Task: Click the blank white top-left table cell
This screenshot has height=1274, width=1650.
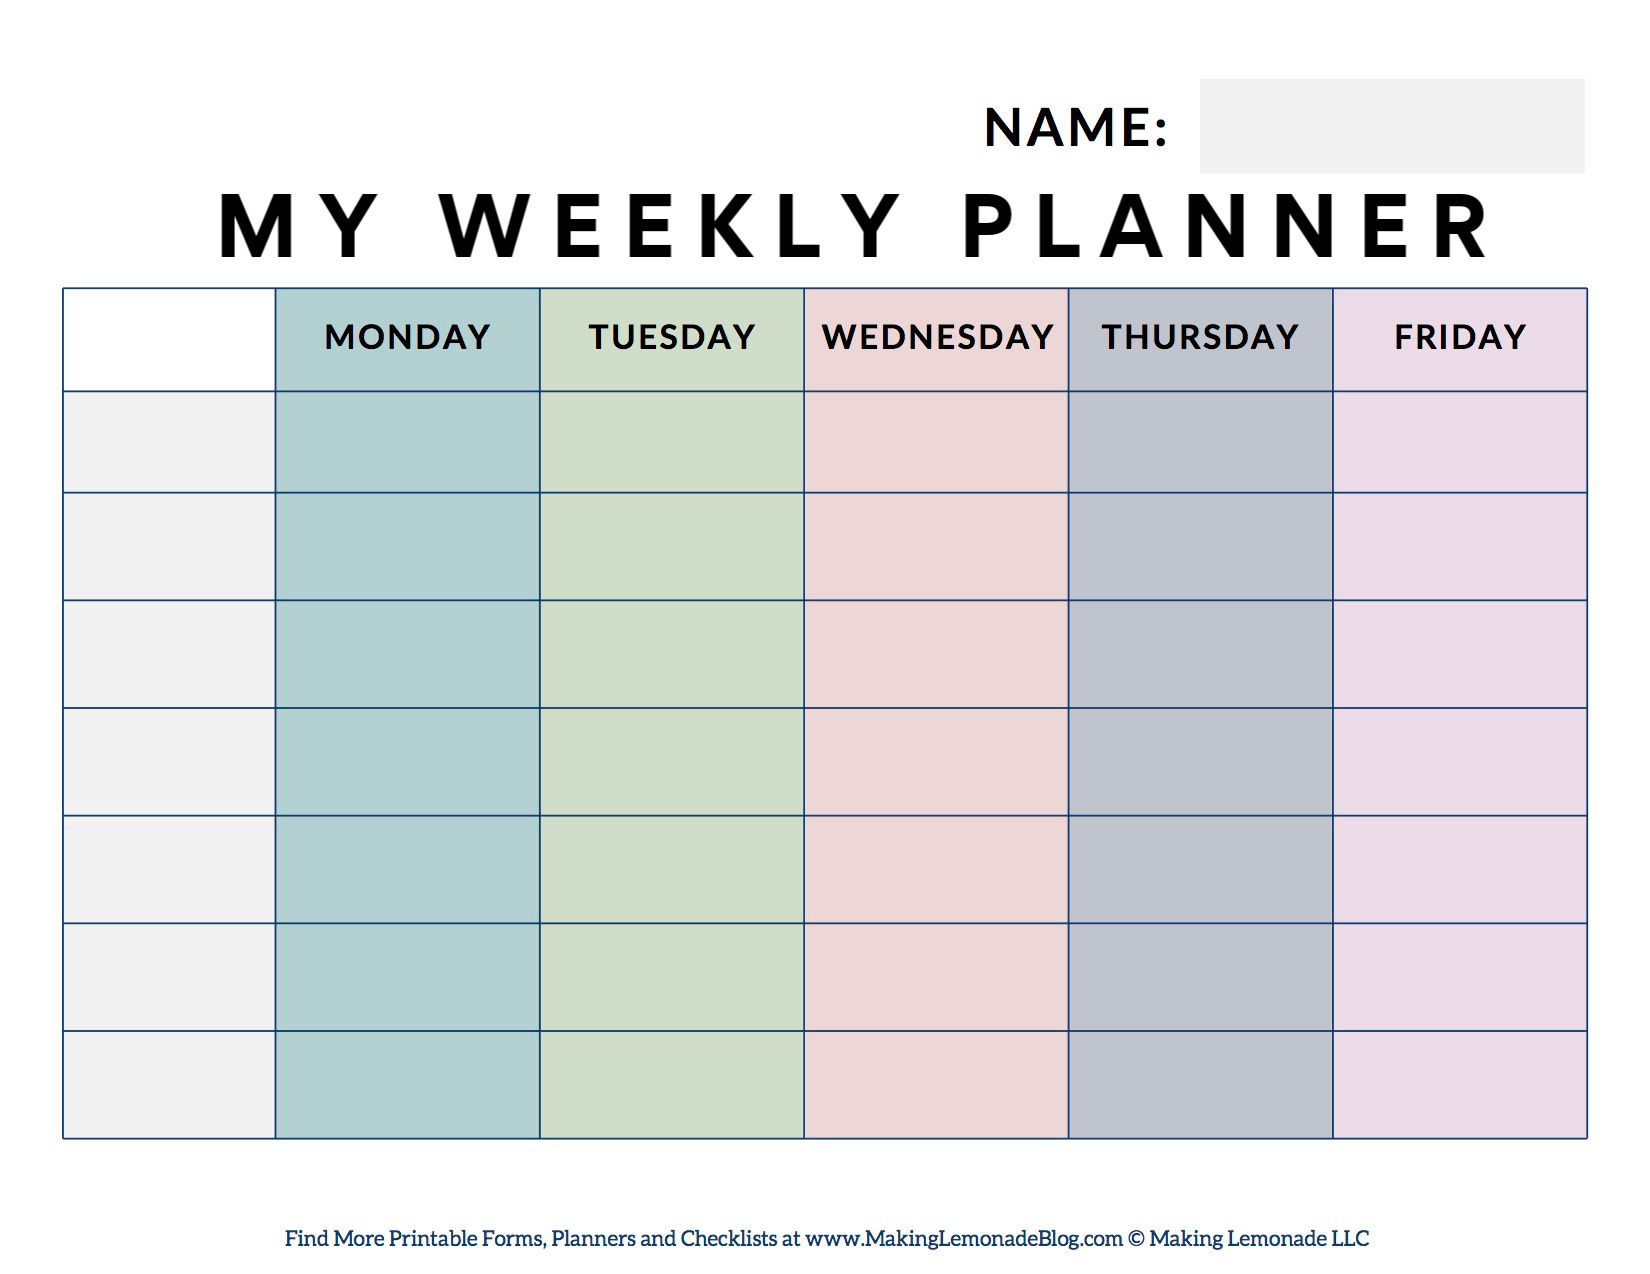Action: pyautogui.click(x=169, y=340)
